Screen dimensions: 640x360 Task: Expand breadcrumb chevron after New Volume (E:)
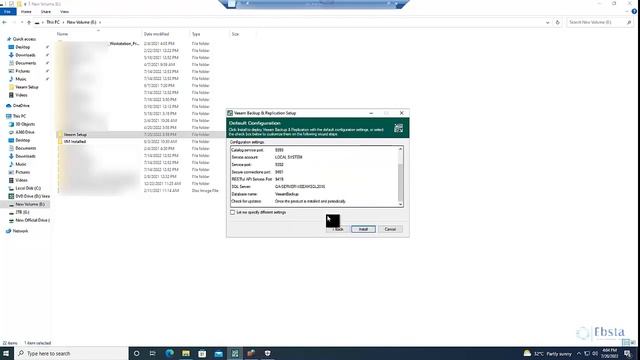(x=100, y=22)
